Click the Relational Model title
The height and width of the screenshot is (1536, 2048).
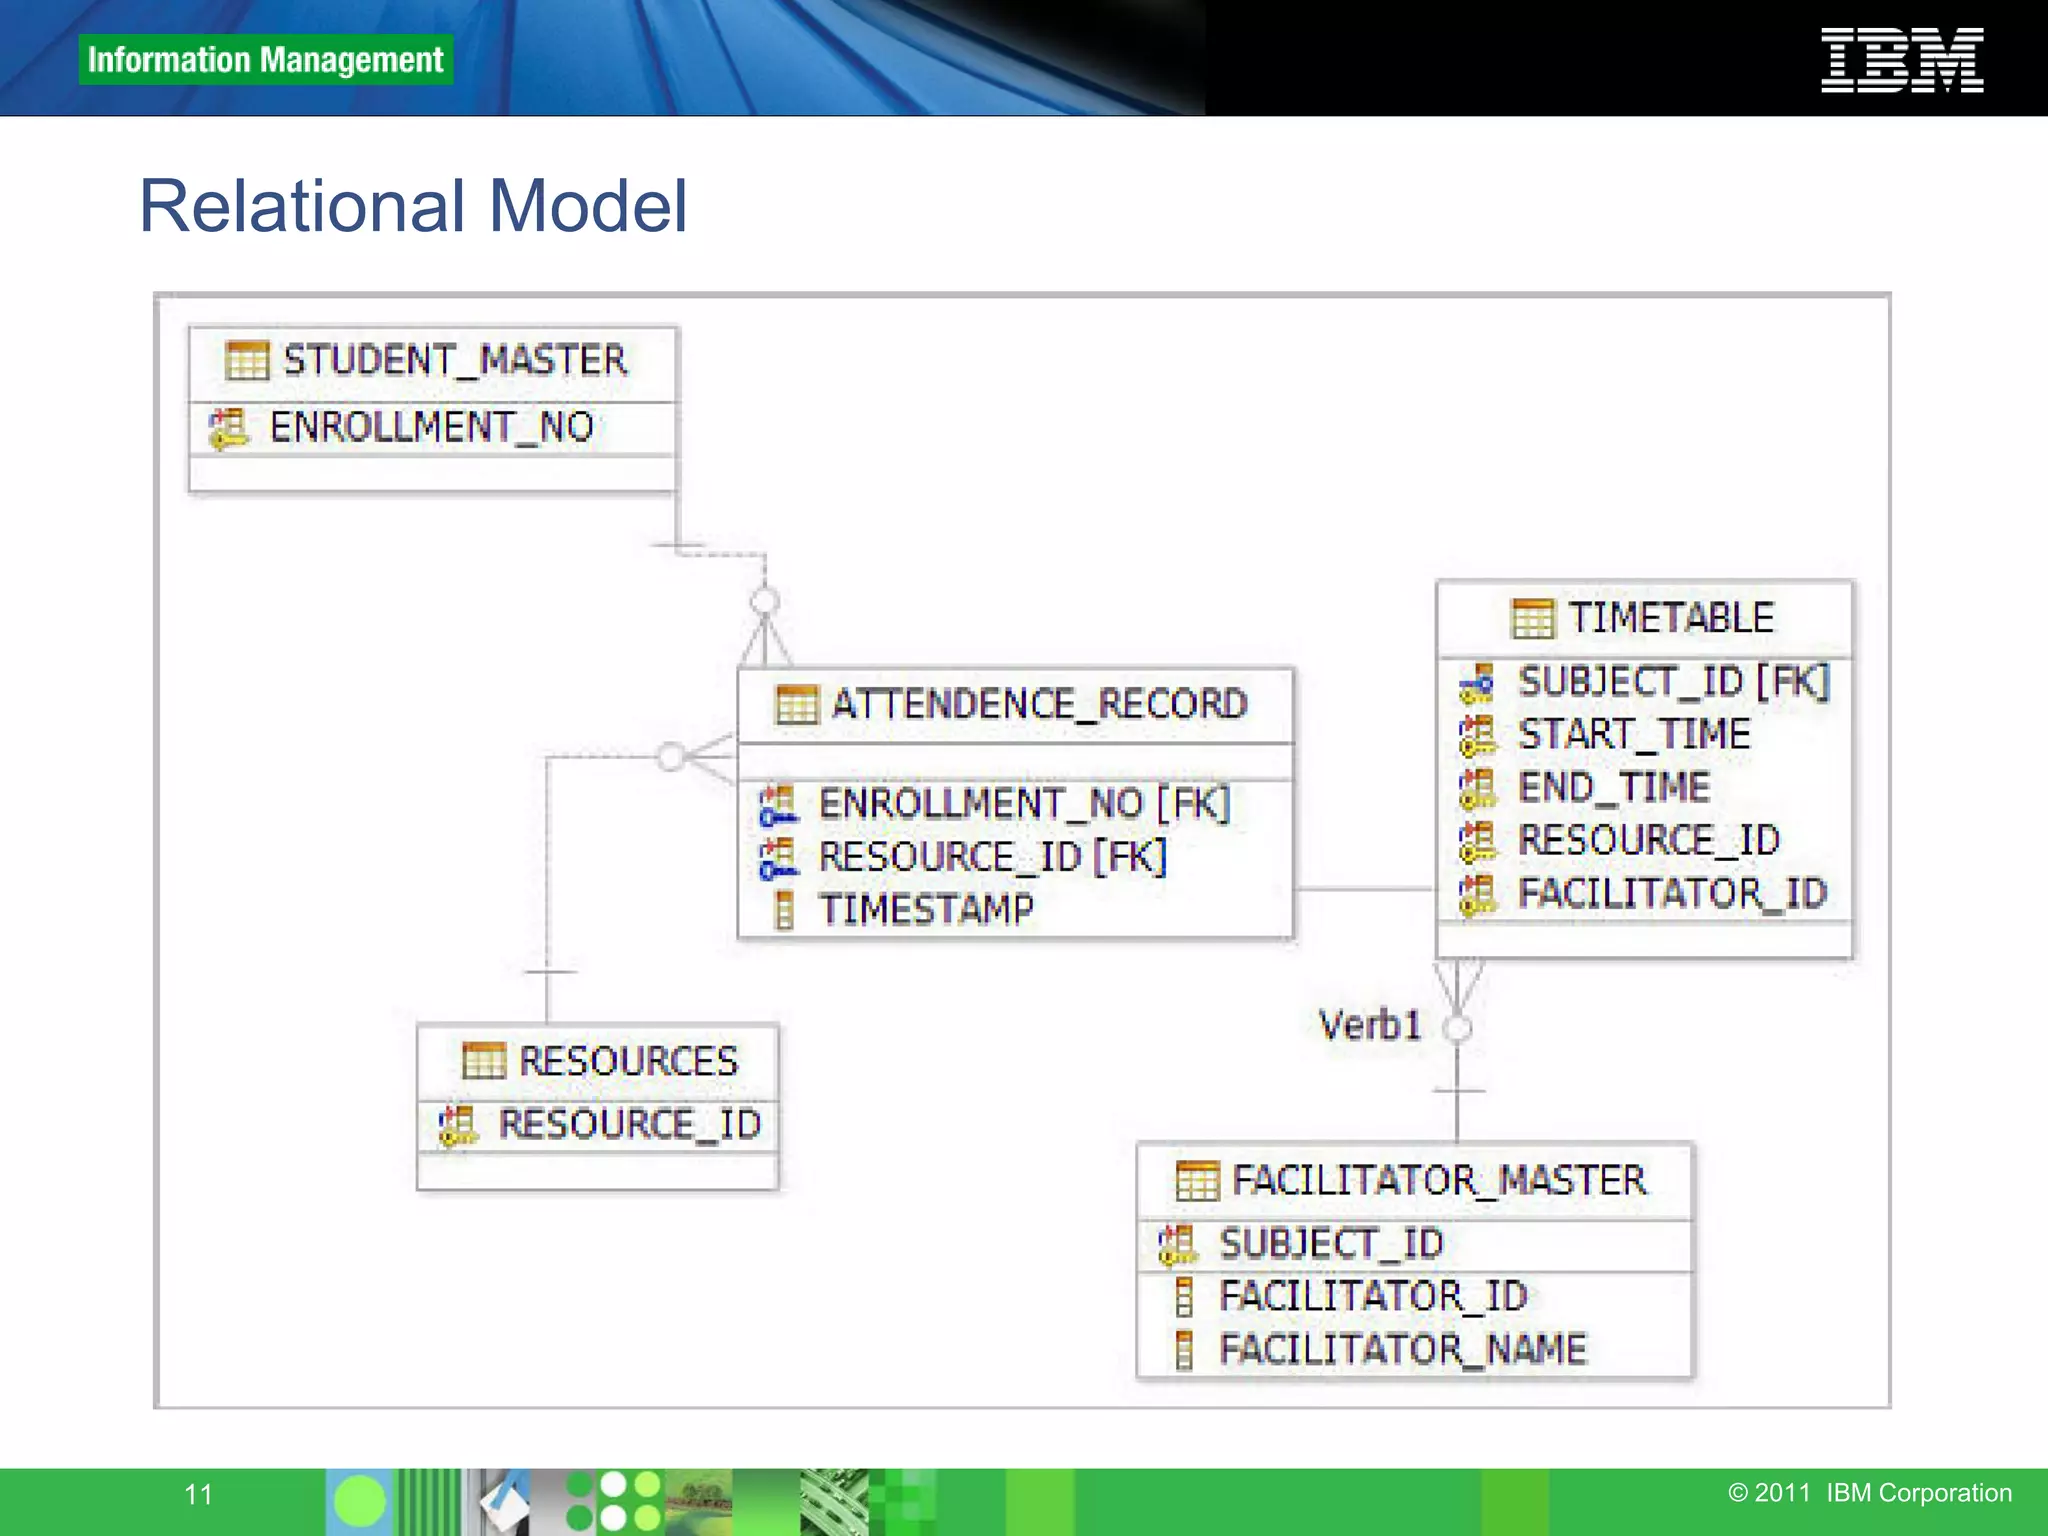tap(413, 206)
